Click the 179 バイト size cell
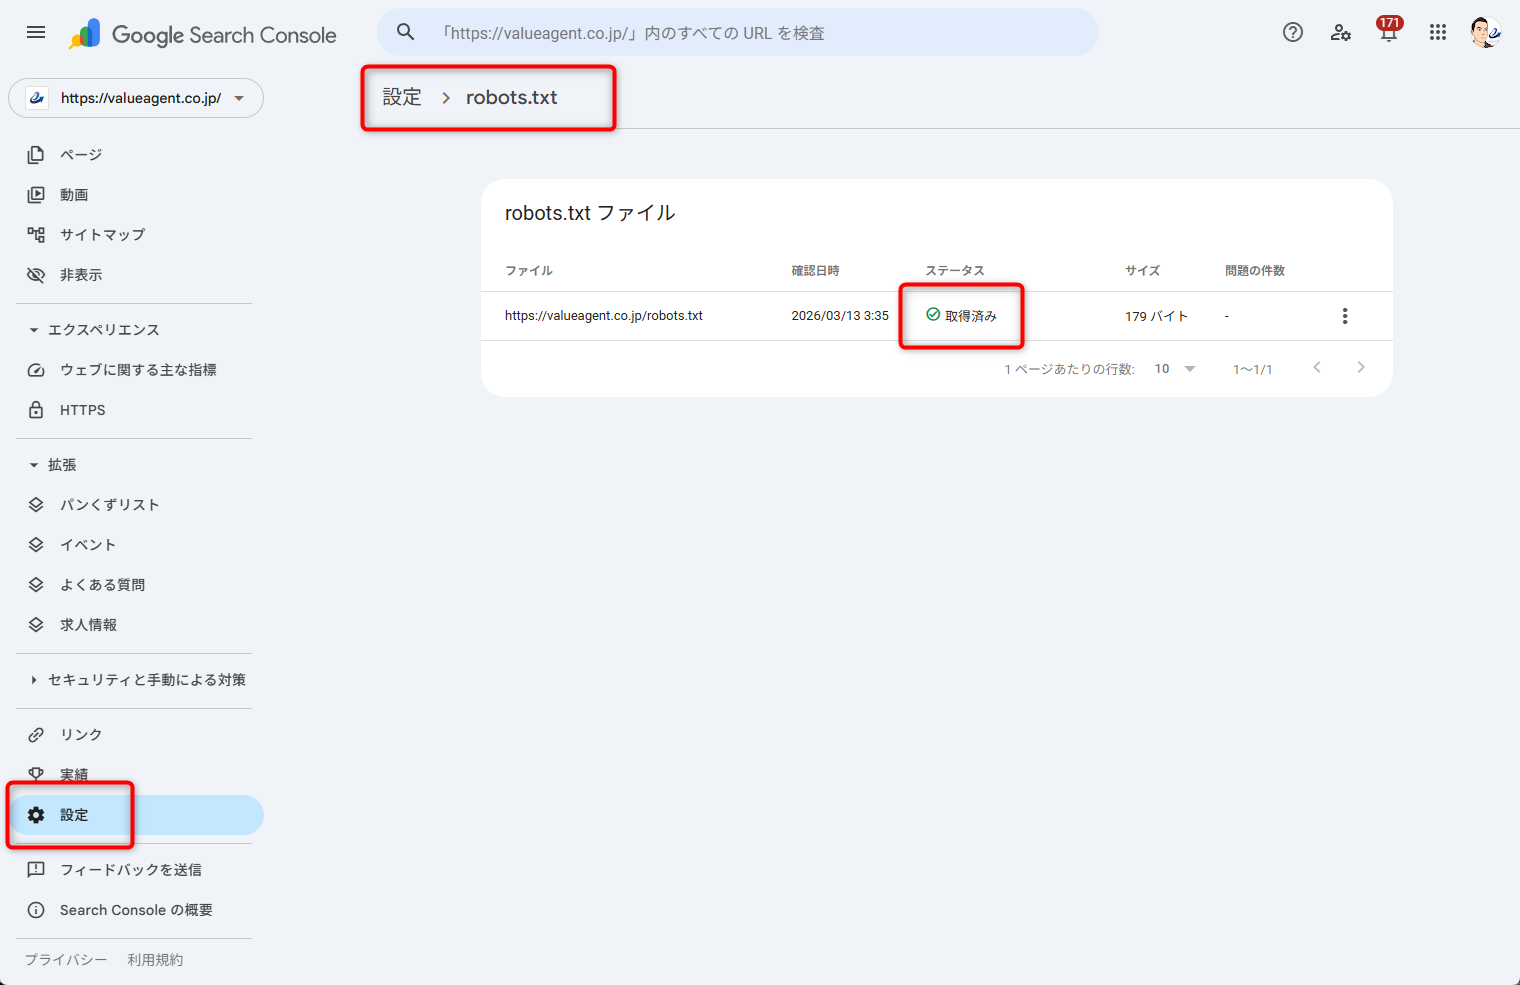Image resolution: width=1520 pixels, height=985 pixels. 1156,316
